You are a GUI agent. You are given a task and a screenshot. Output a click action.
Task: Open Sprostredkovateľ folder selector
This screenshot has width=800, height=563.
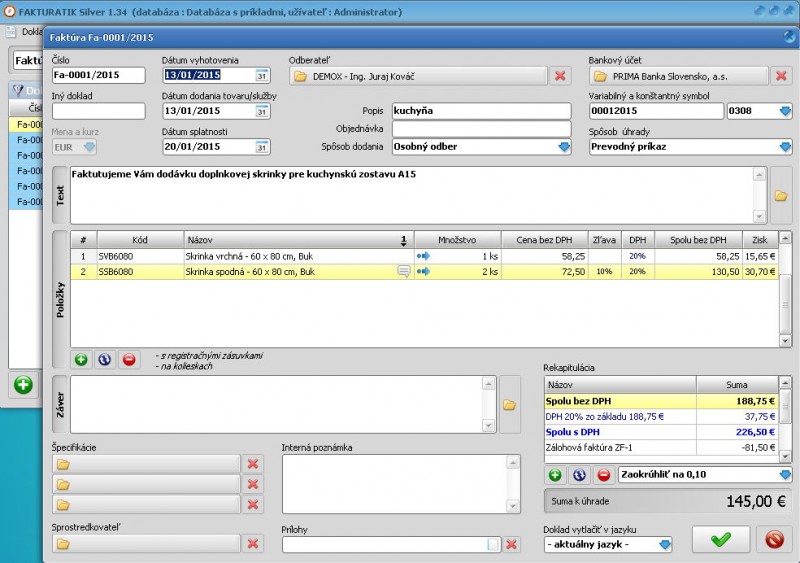point(146,544)
